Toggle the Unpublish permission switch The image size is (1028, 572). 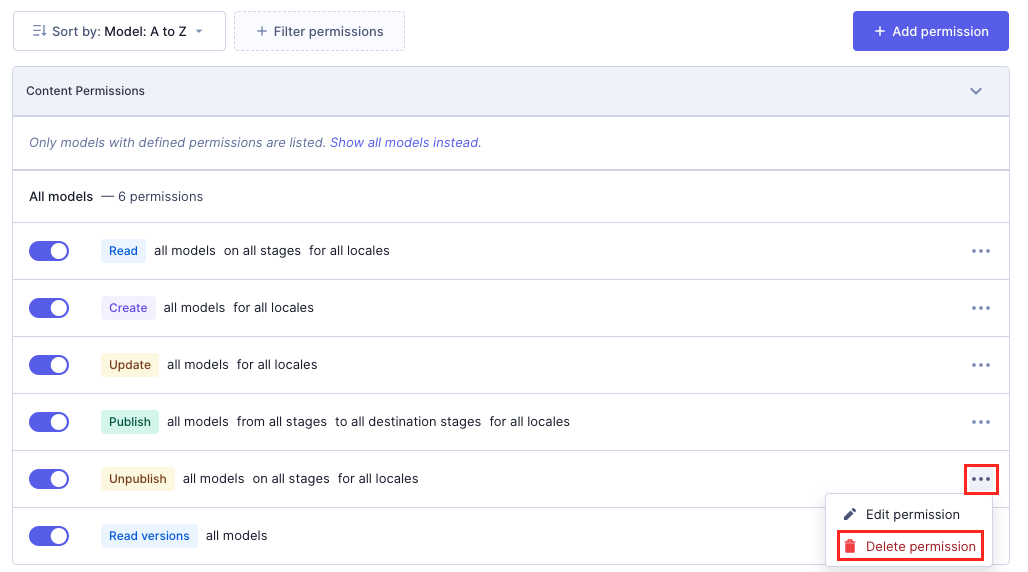pyautogui.click(x=49, y=479)
